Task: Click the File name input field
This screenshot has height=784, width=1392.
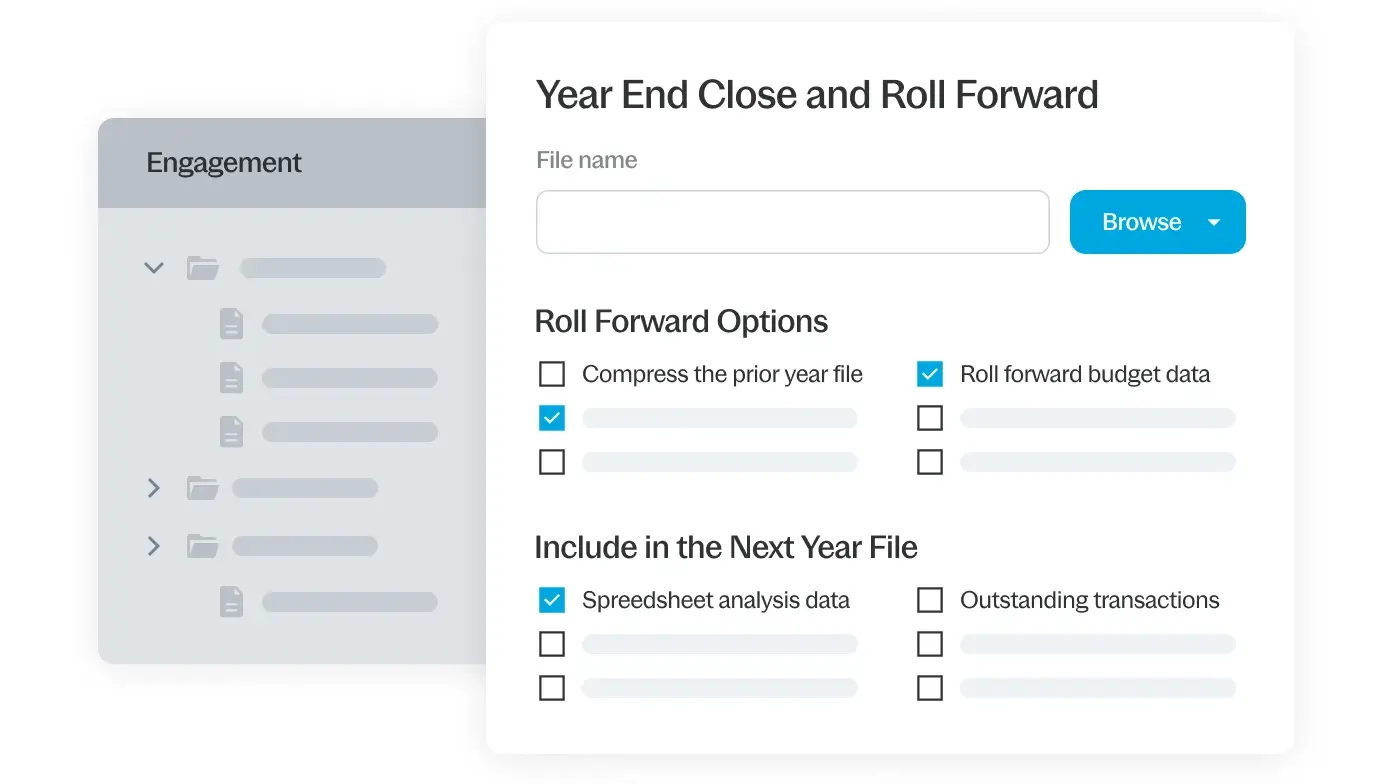Action: pos(792,222)
